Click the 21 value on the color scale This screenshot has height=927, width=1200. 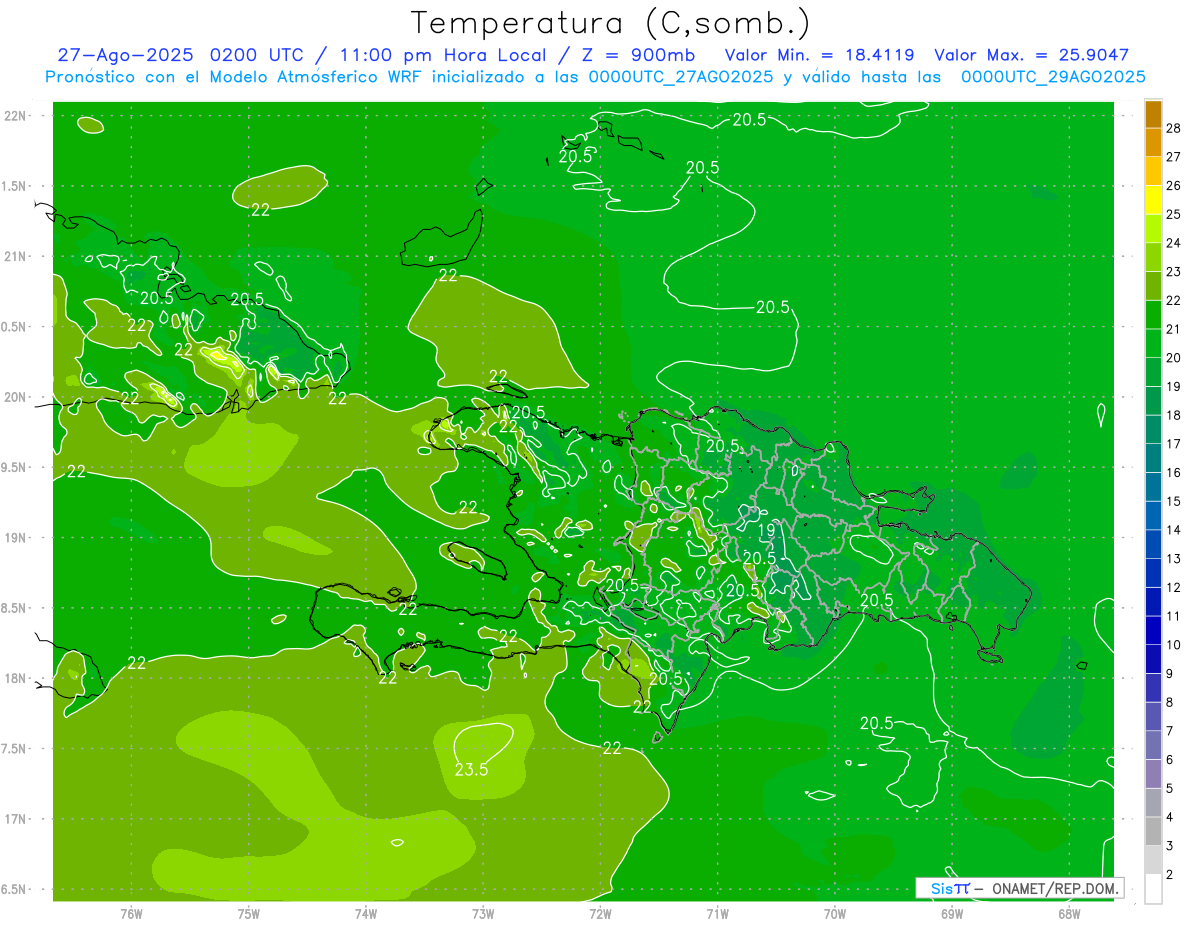coord(1174,329)
